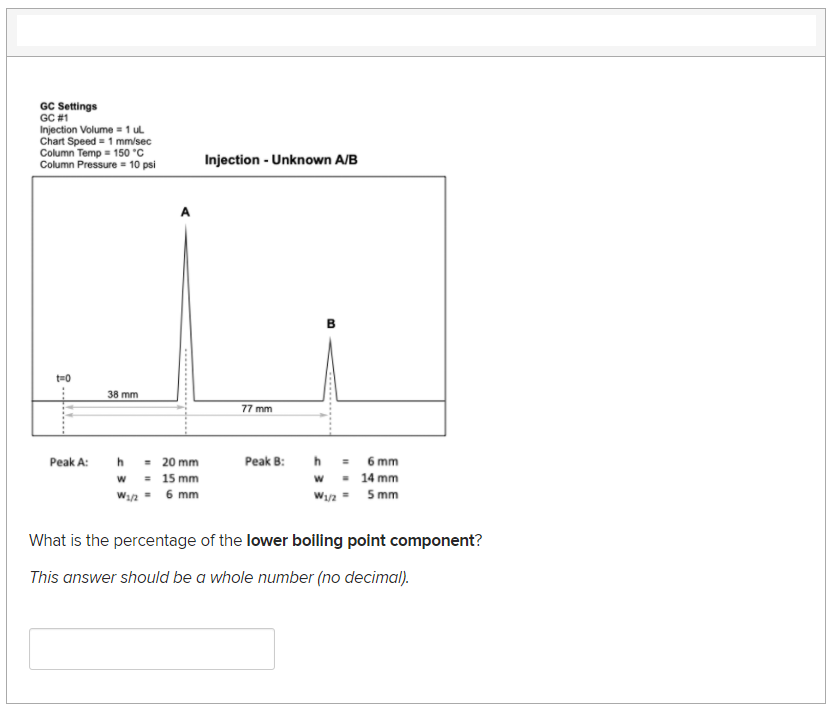Select the text field at the top
831x714 pixels.
[x=415, y=30]
